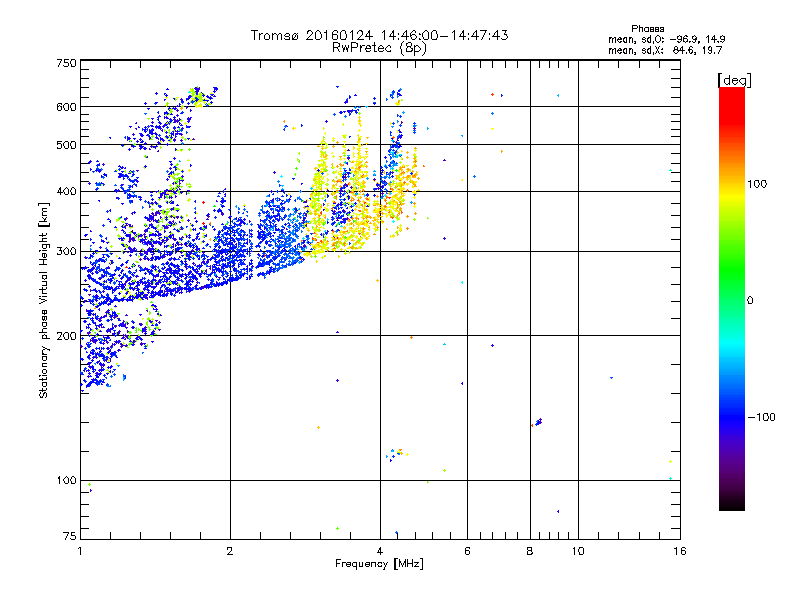Select the 'mean, sd,O: -96.9, 14.9' text

pos(666,39)
